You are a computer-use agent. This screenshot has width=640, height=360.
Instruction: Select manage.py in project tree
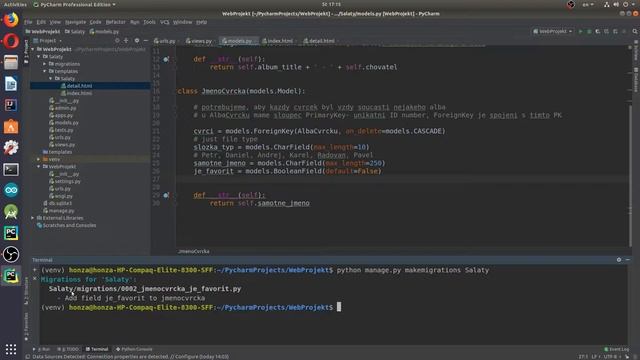click(59, 211)
